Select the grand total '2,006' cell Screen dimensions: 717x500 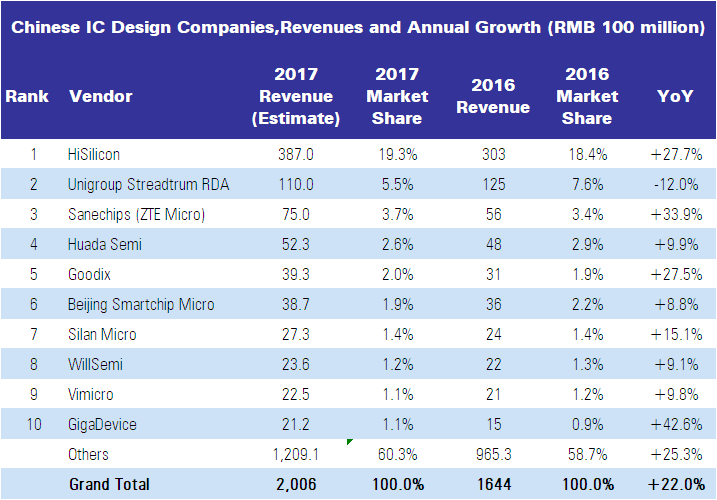[x=296, y=484]
